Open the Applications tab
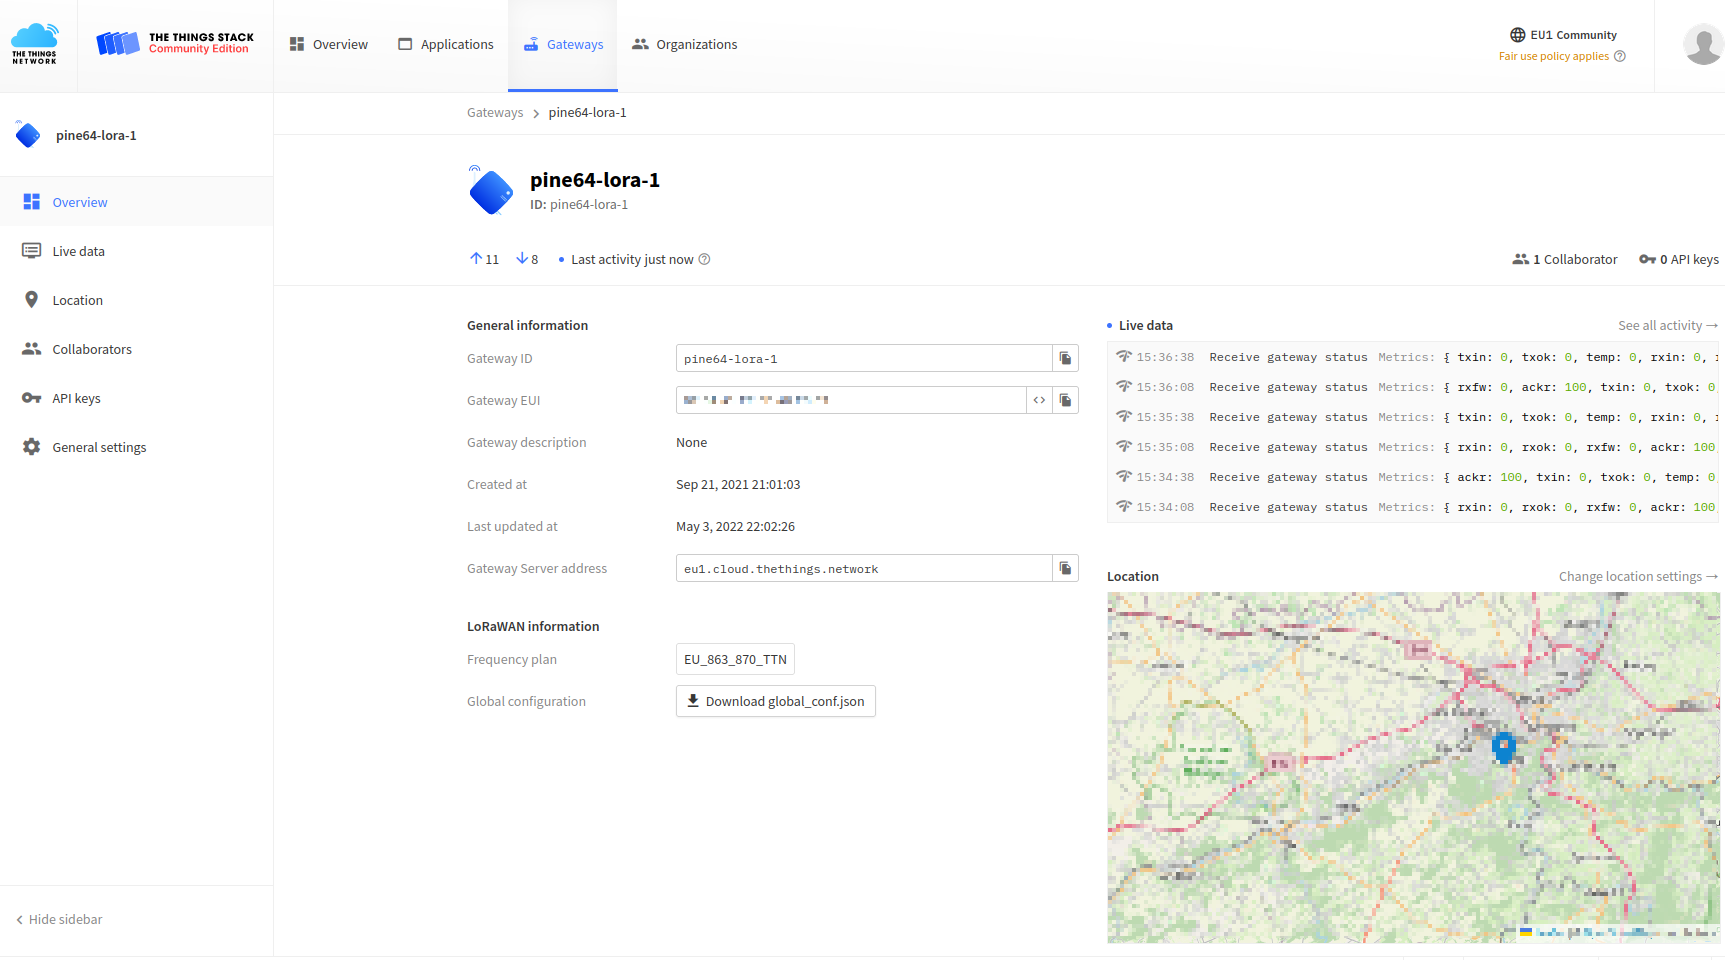1725x960 pixels. click(x=446, y=44)
